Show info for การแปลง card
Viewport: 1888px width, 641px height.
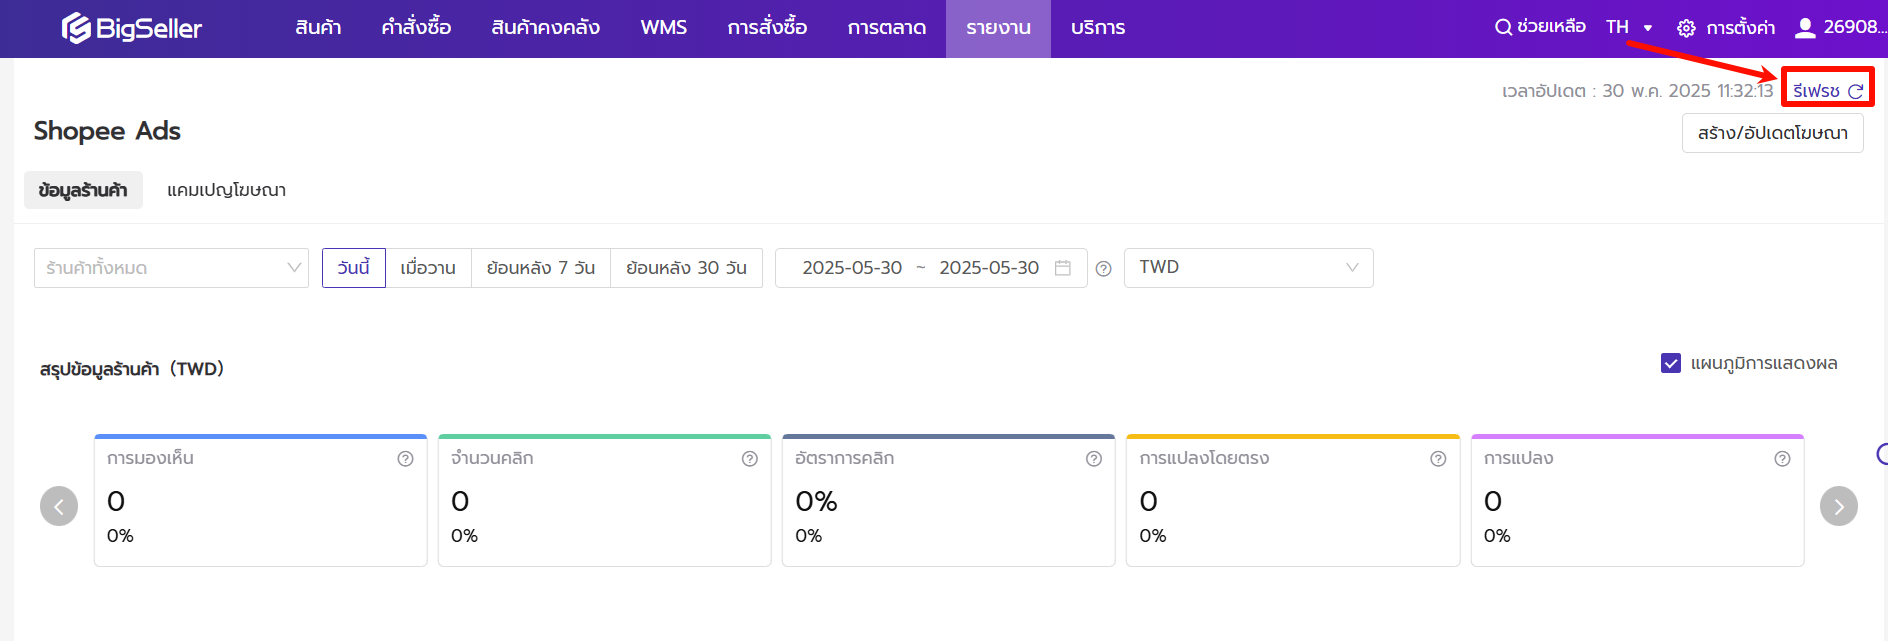click(x=1782, y=459)
